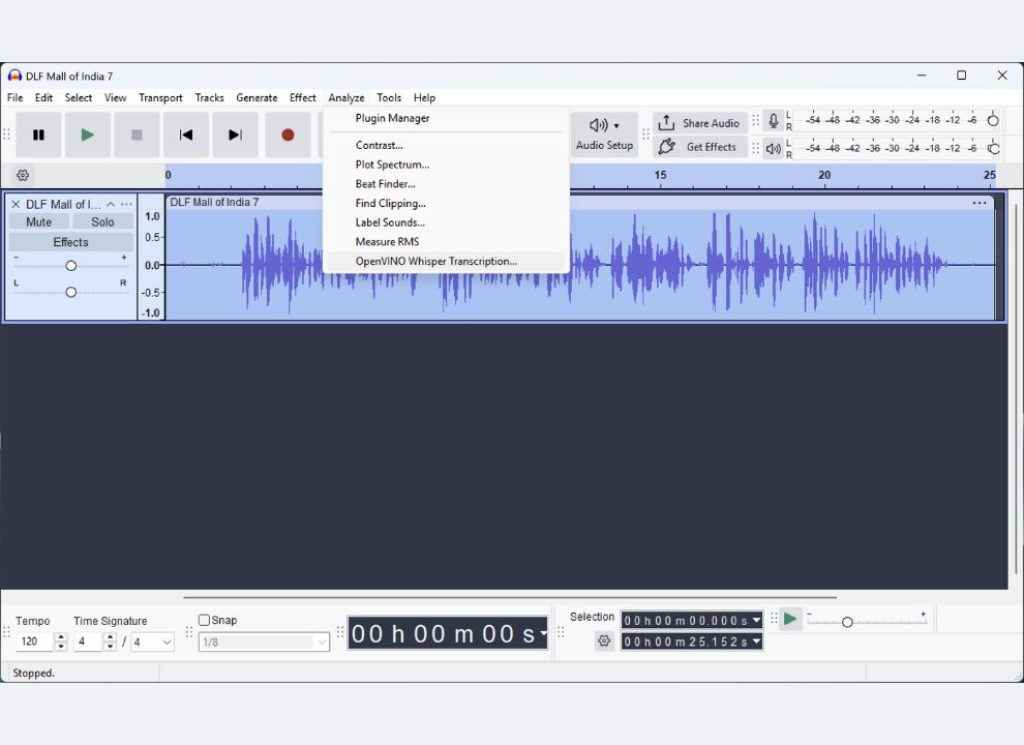Open selection end time format dropdown
Screen dimensions: 1024x745
[756, 641]
